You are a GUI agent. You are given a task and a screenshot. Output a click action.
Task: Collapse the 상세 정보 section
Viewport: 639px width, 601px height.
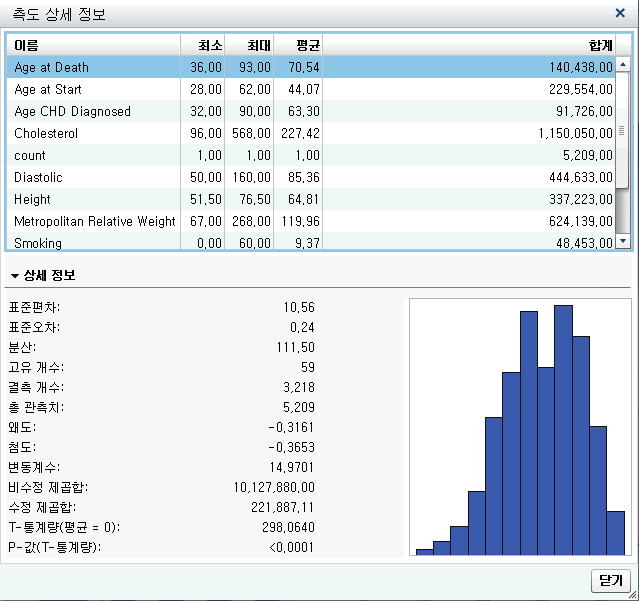16,275
